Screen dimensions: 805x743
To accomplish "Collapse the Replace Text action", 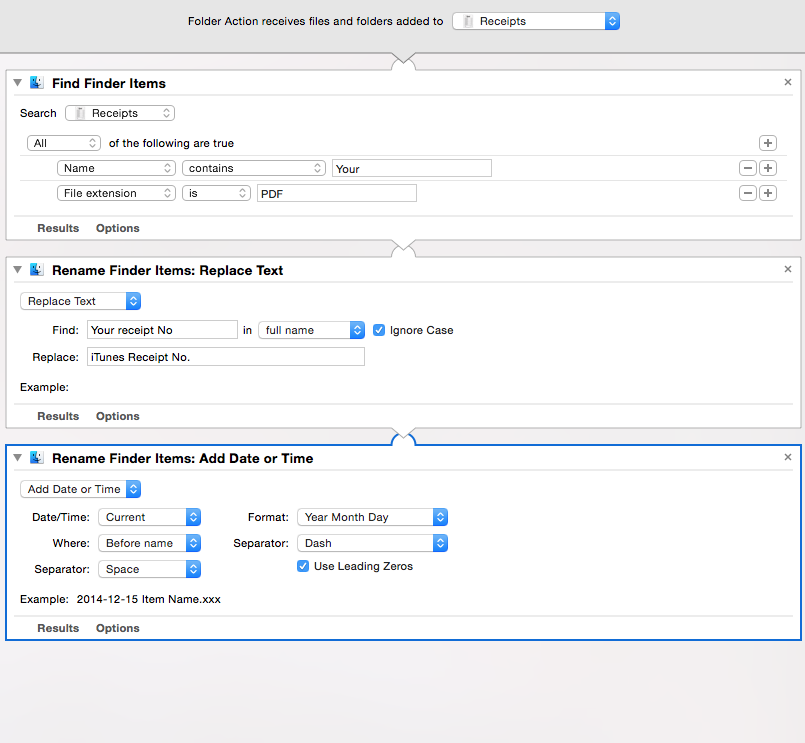I will click(17, 270).
